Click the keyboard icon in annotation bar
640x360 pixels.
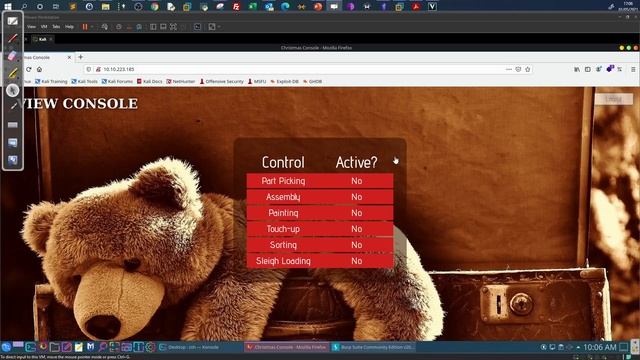coord(13,125)
